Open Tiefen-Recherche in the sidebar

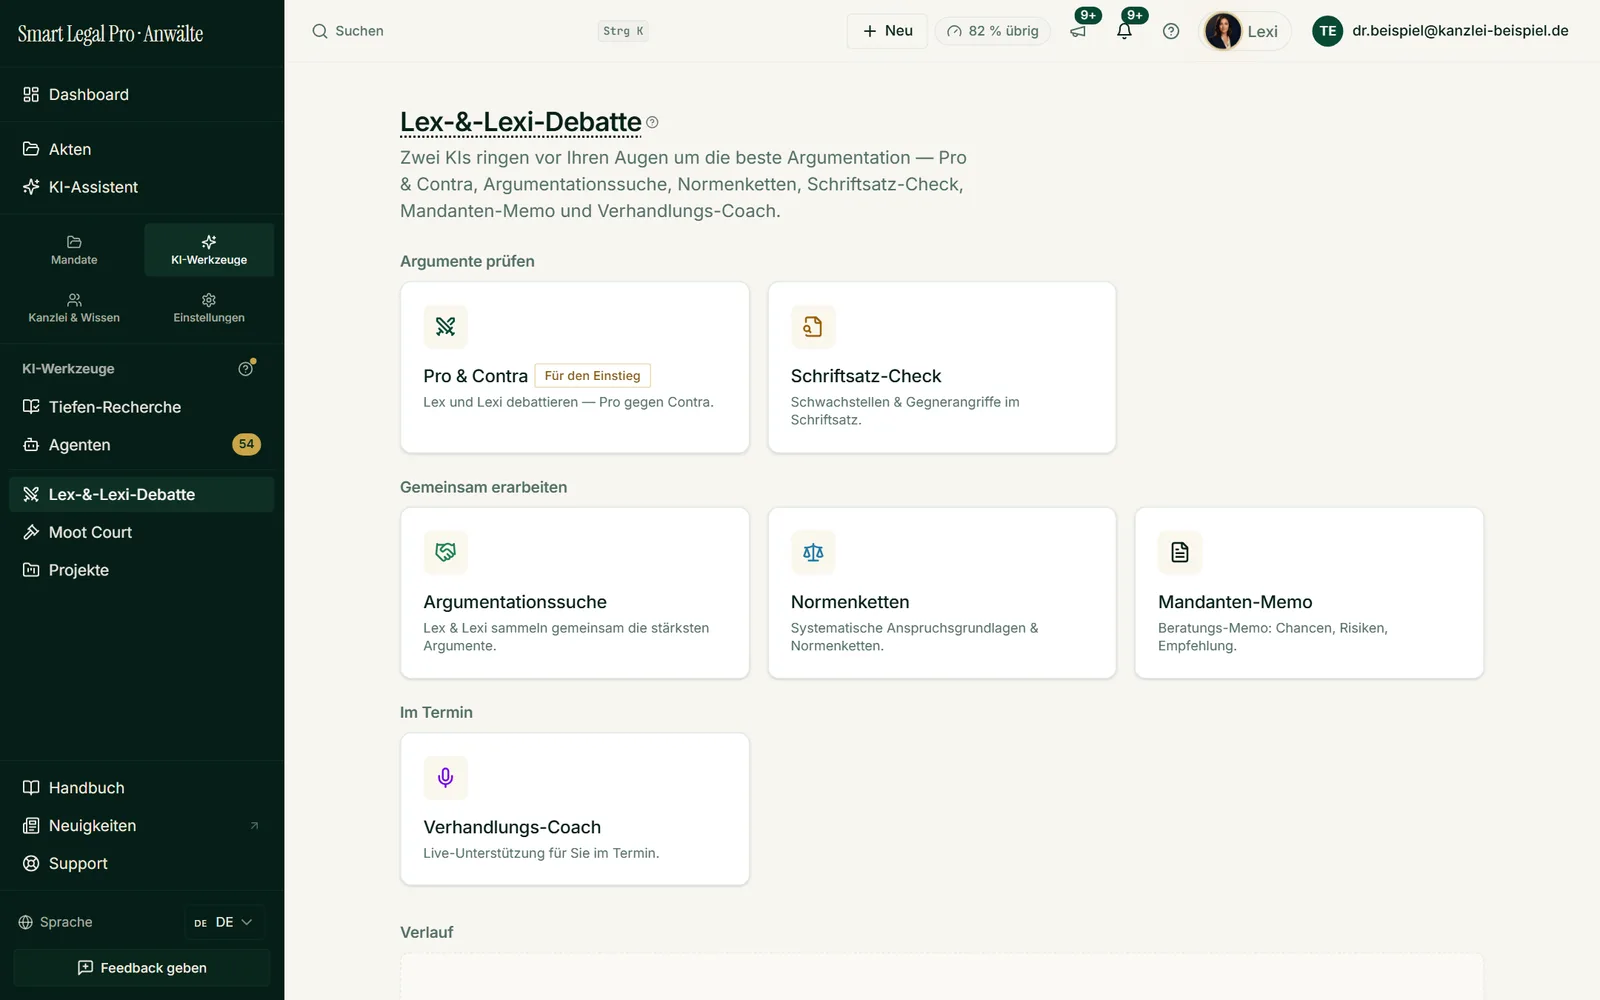click(142, 407)
